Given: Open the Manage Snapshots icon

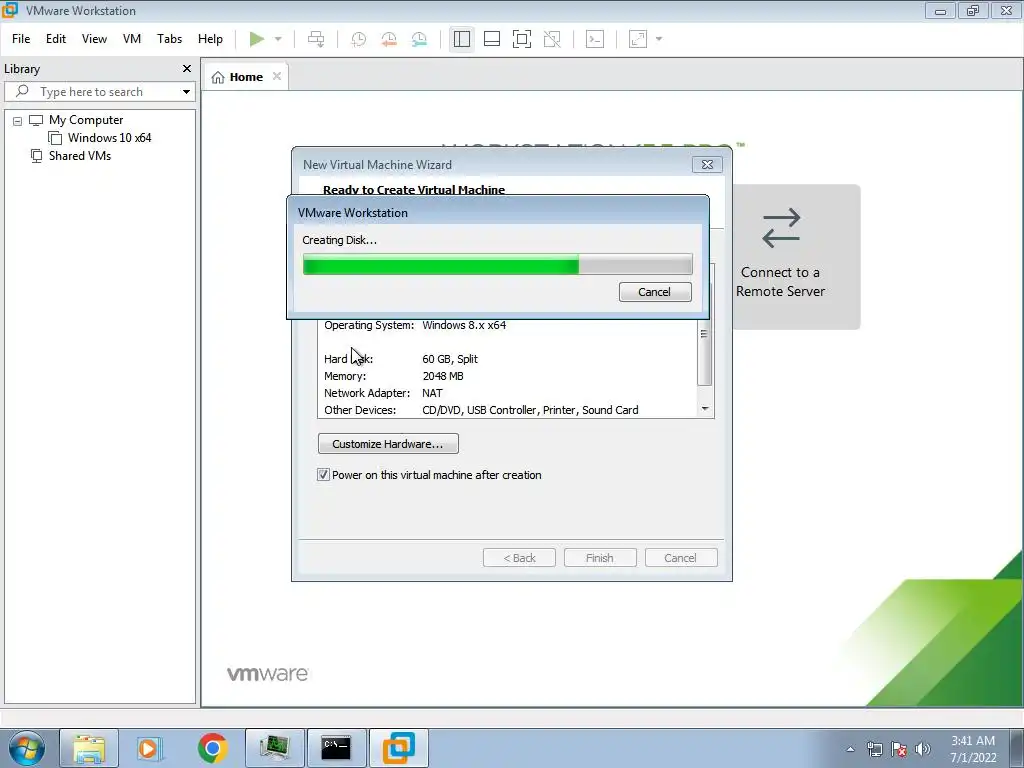Looking at the screenshot, I should click(419, 39).
